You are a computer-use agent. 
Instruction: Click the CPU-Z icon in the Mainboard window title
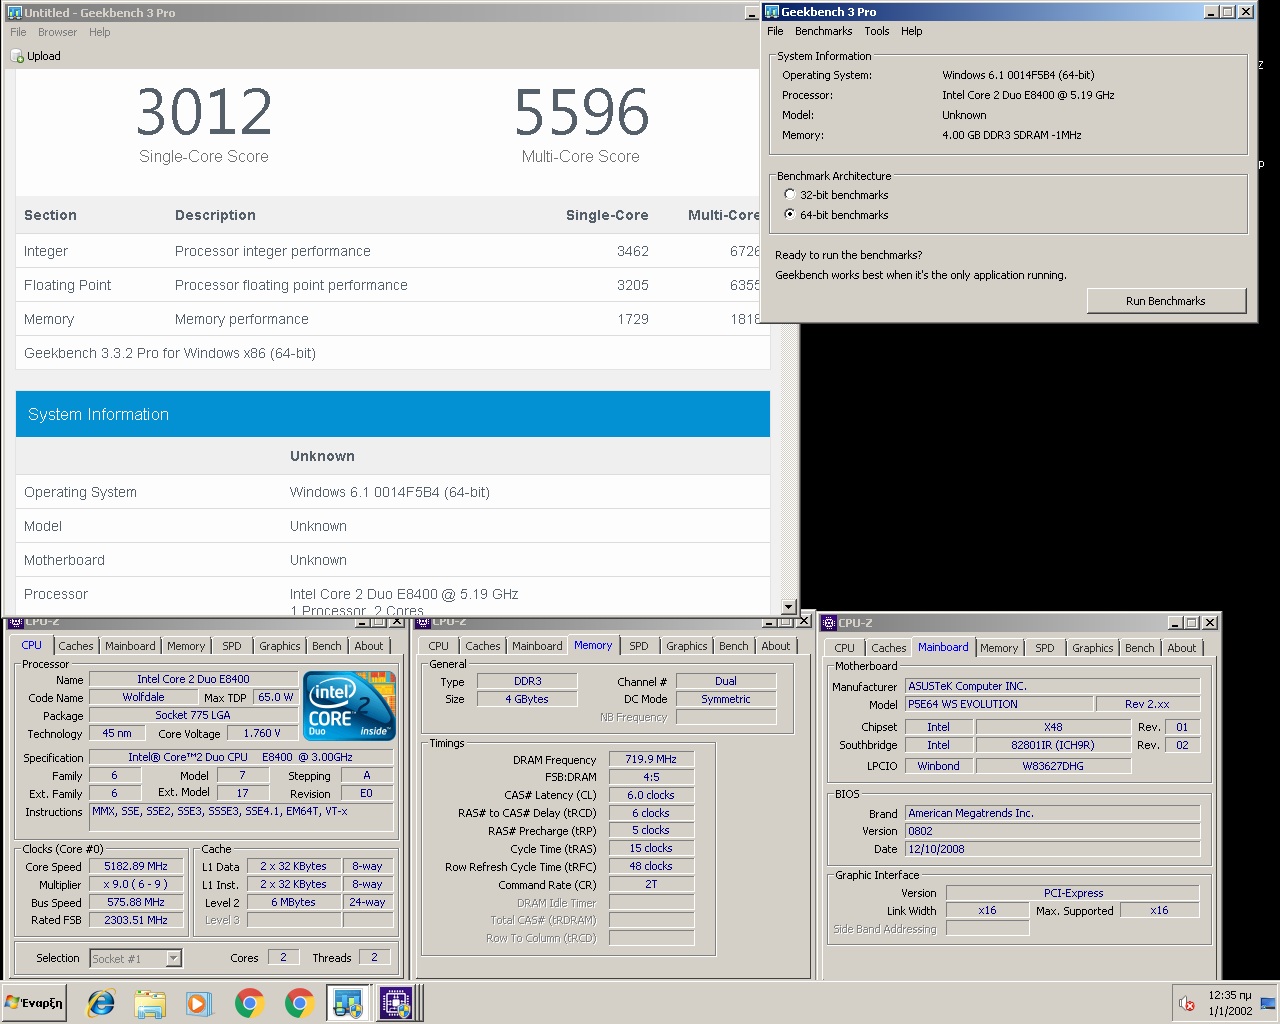[x=828, y=623]
